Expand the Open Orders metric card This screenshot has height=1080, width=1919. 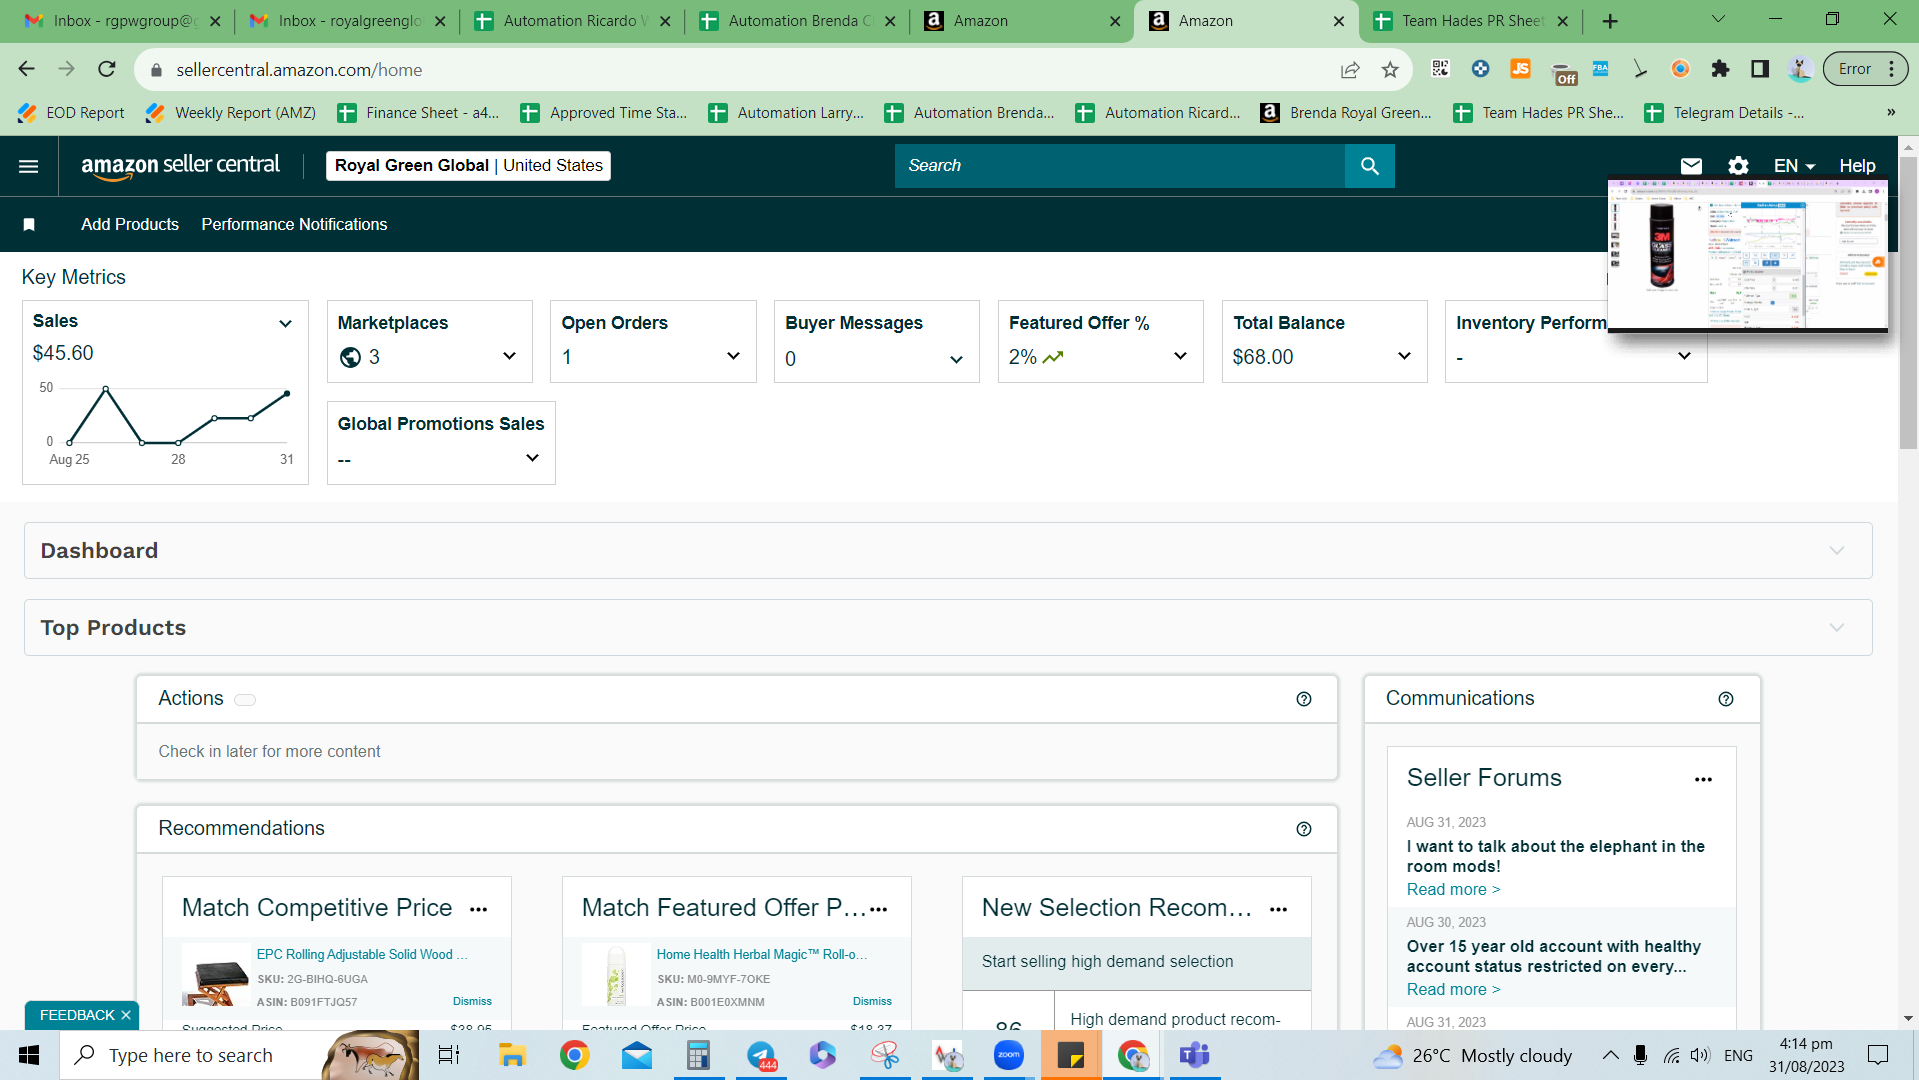click(x=734, y=356)
